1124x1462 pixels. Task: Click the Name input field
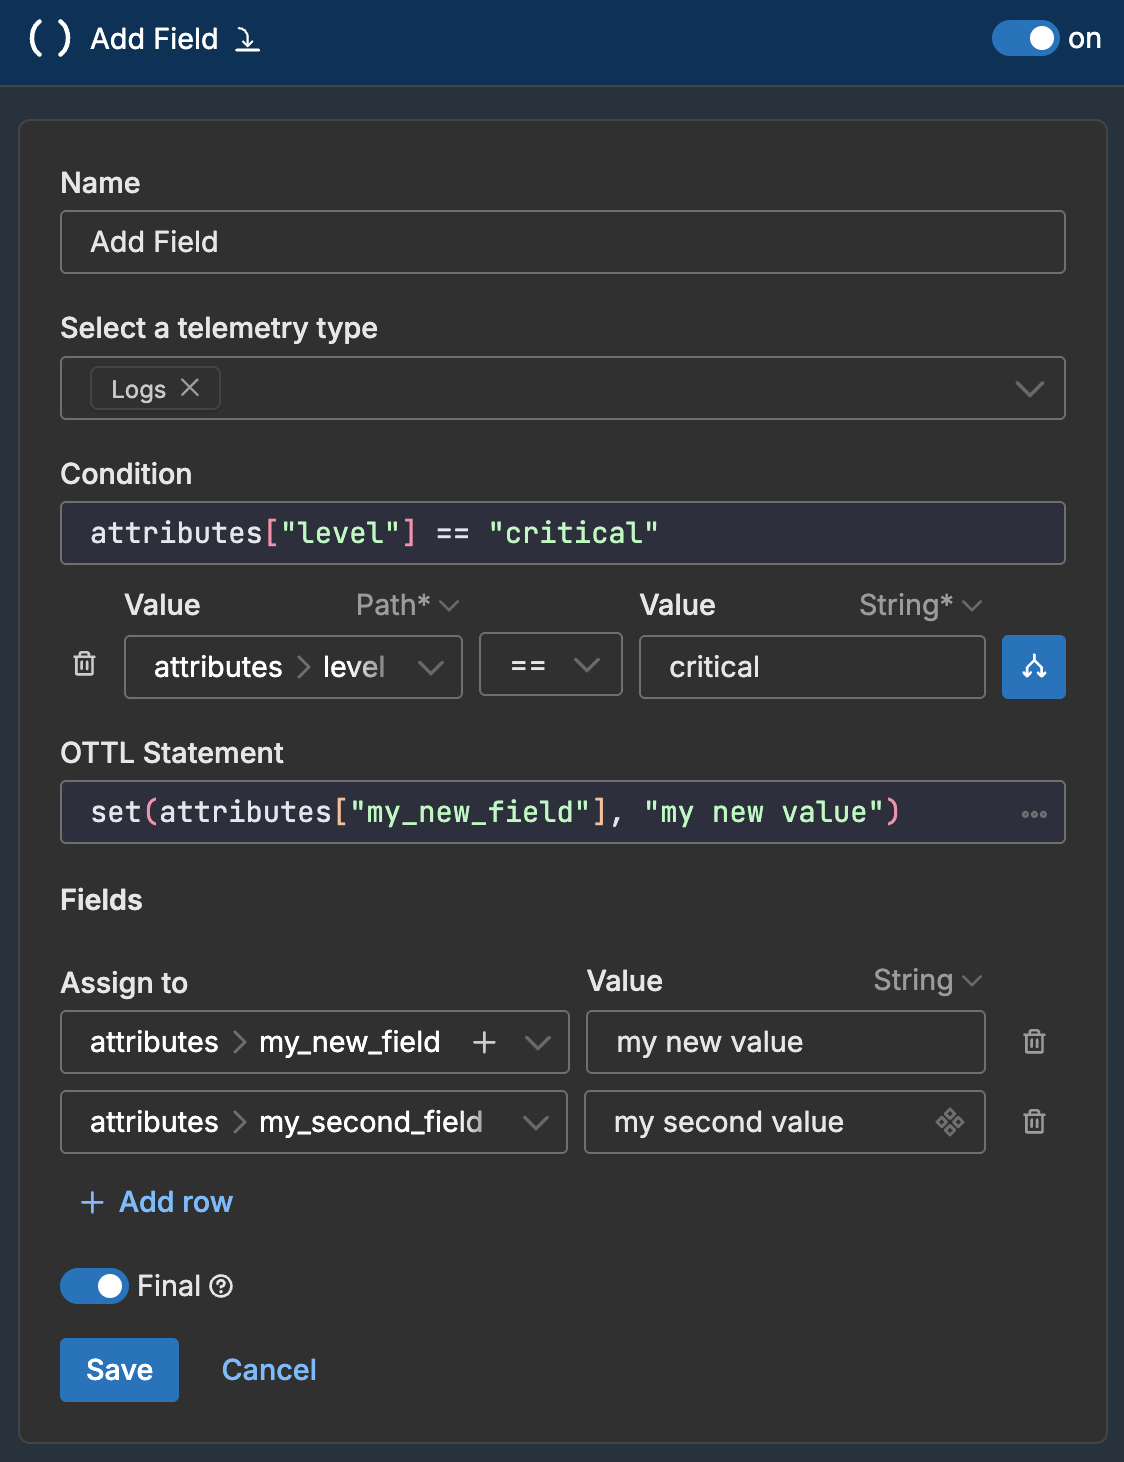562,242
